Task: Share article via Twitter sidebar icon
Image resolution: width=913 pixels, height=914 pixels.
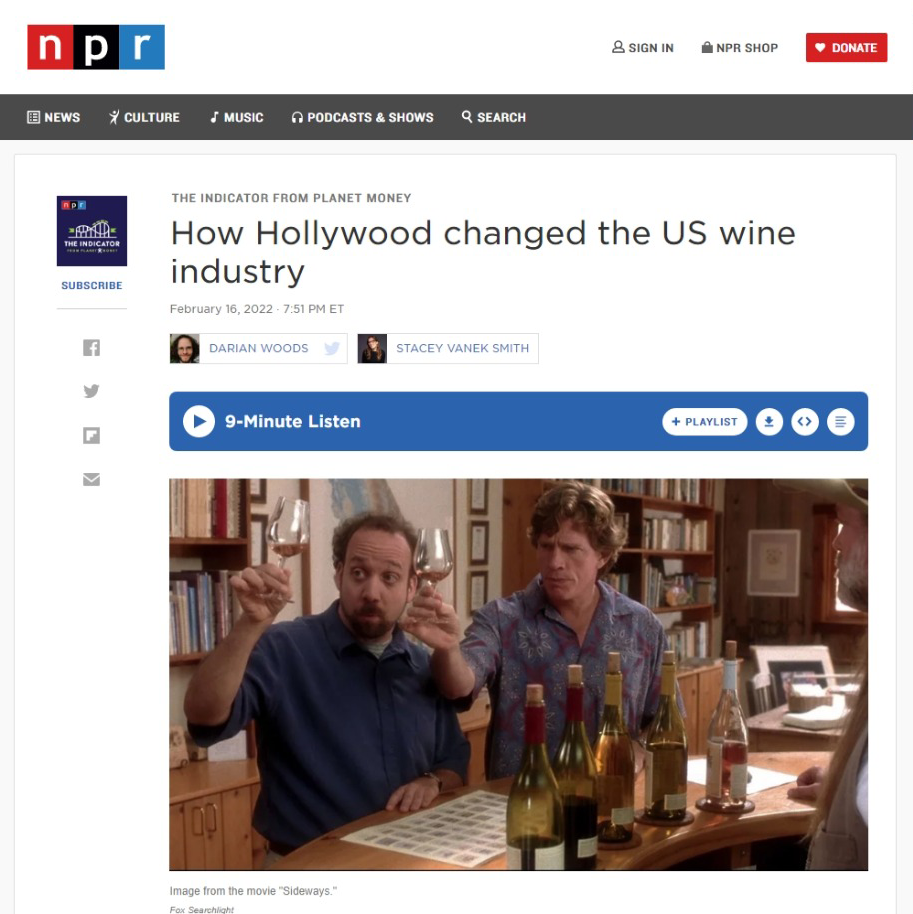Action: click(x=92, y=391)
